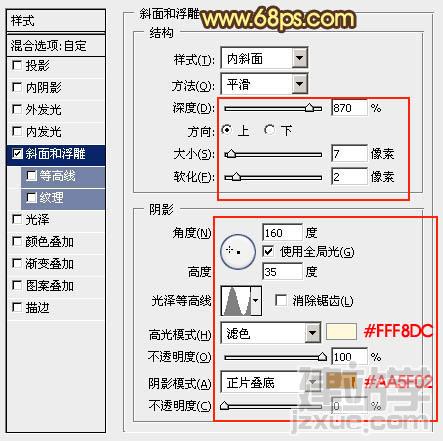Click the 大小 (size) input field showing 7
The image size is (443, 441).
349,154
